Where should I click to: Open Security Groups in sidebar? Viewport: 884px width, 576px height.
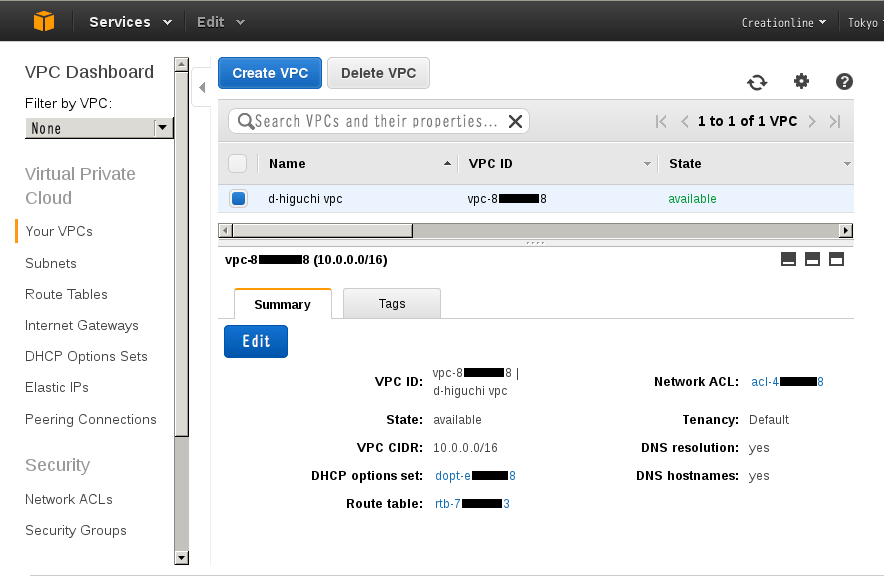click(x=76, y=530)
